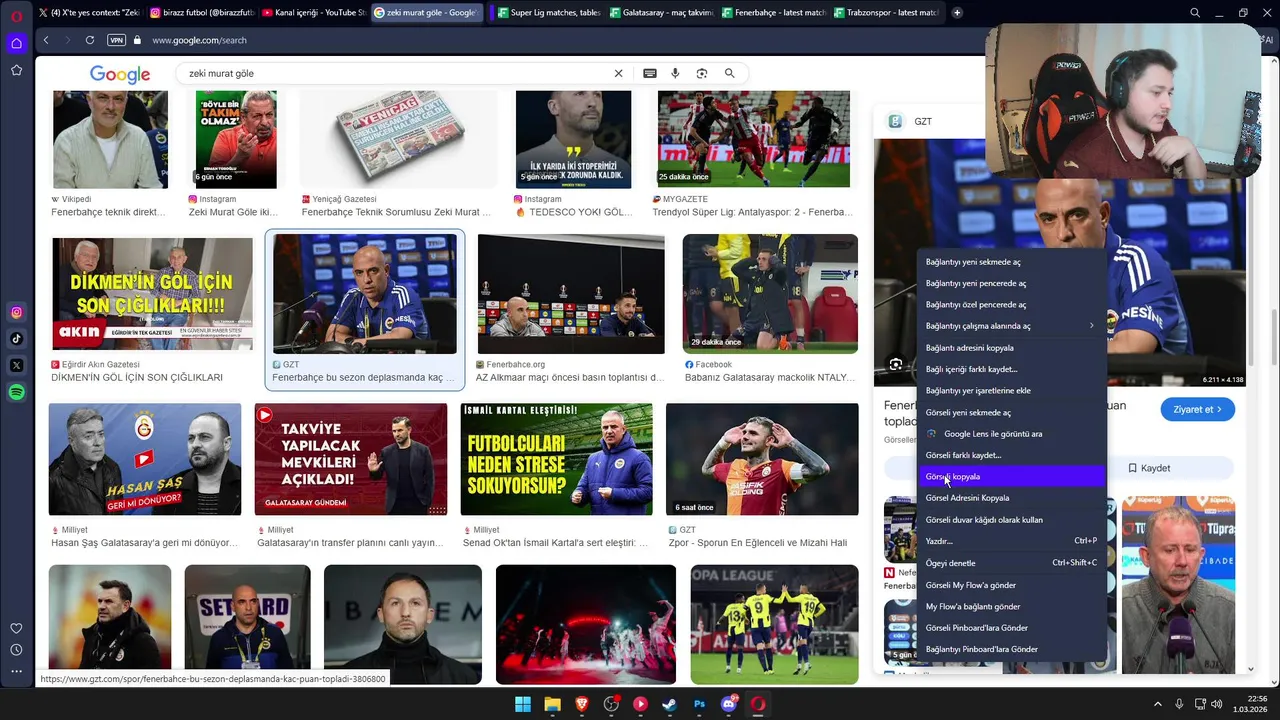Open Brave browser from the taskbar
Viewport: 1280px width, 720px height.
(x=582, y=704)
